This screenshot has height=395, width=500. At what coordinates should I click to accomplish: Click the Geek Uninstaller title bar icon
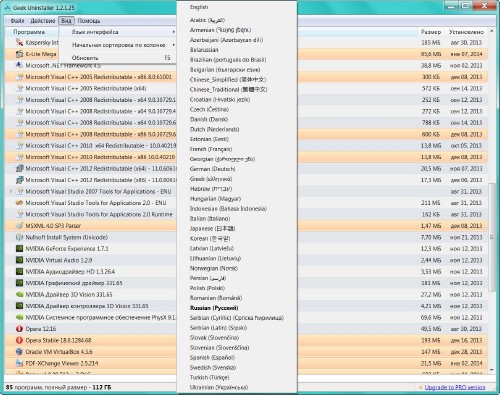(8, 7)
